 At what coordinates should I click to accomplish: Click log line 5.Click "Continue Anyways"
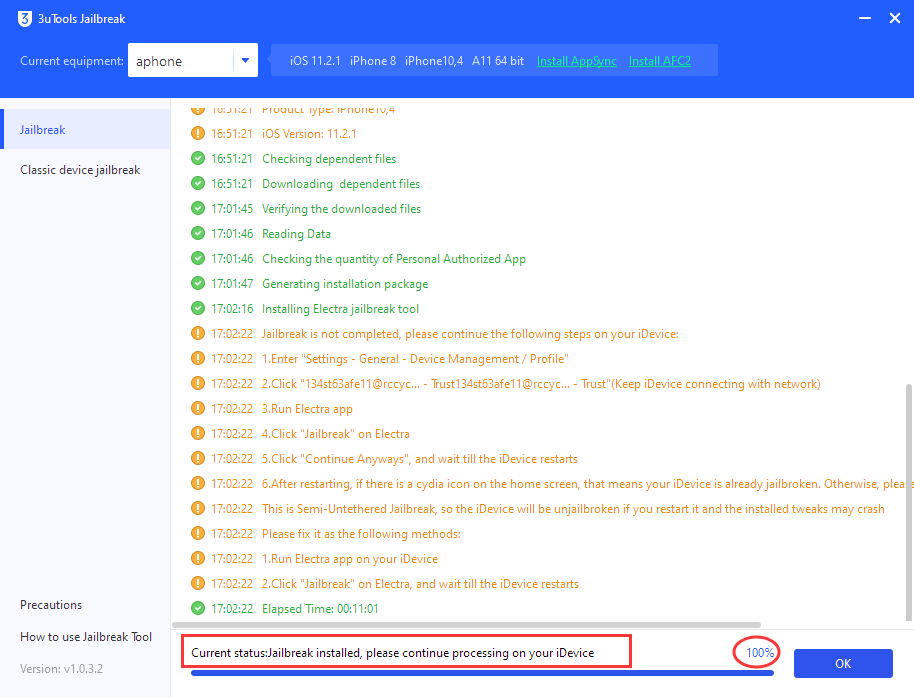pyautogui.click(x=420, y=459)
